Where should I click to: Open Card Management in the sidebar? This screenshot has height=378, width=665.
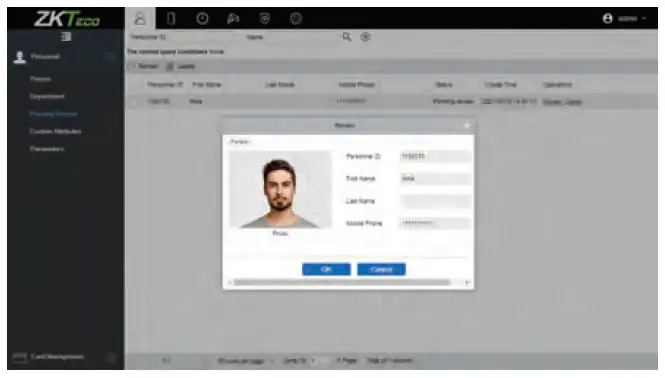[57, 357]
